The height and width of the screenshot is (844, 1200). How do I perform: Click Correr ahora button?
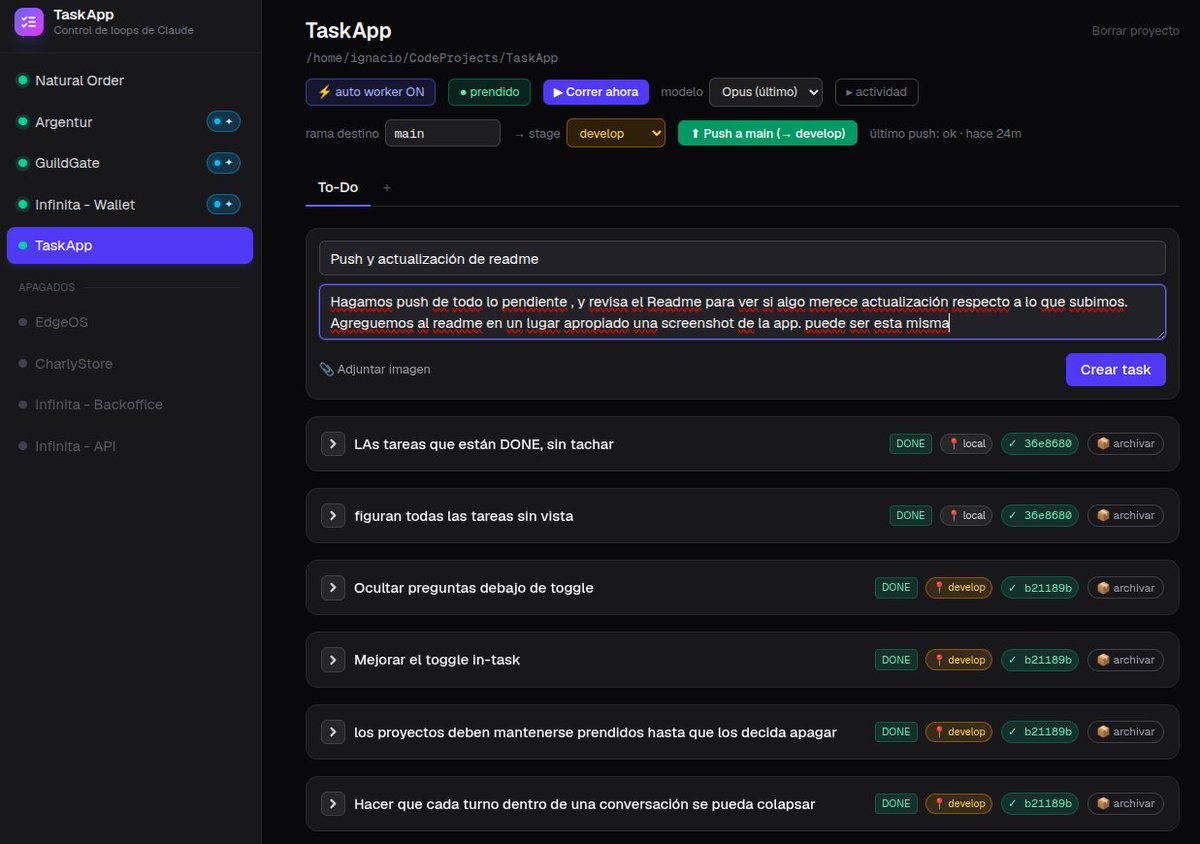coord(596,92)
